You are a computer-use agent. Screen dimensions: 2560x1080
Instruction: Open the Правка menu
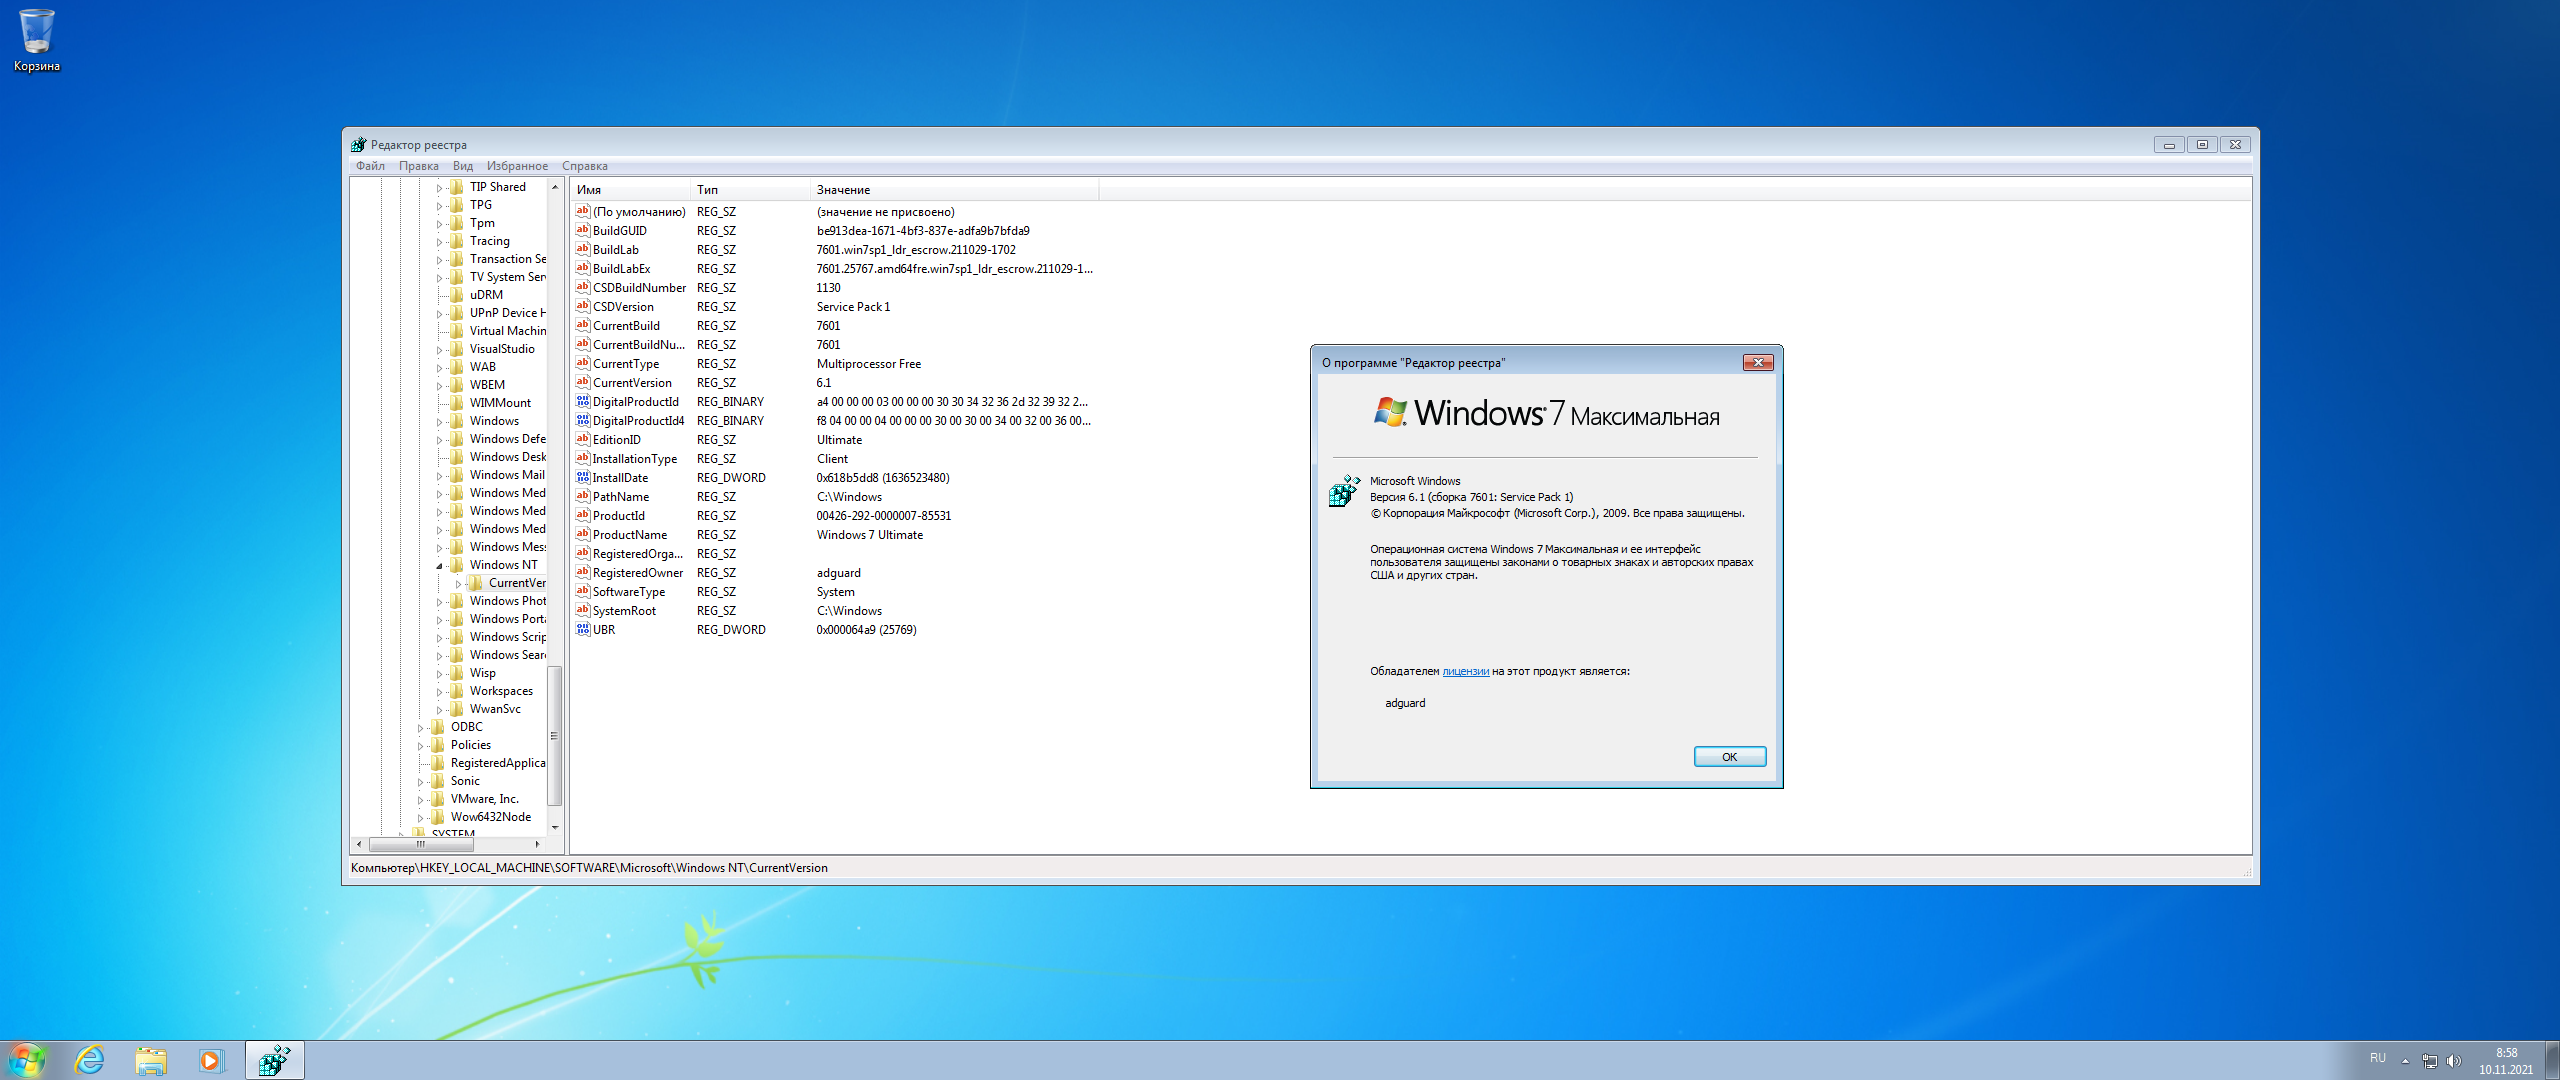tap(418, 166)
